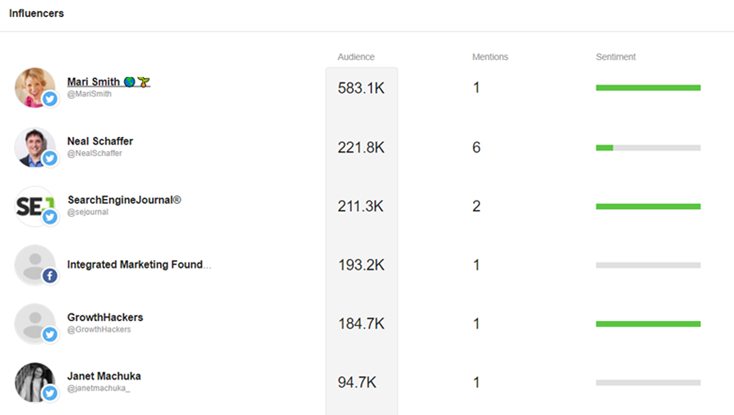This screenshot has width=734, height=415.
Task: Click Neal Schaffer's sentiment bar
Action: [648, 148]
